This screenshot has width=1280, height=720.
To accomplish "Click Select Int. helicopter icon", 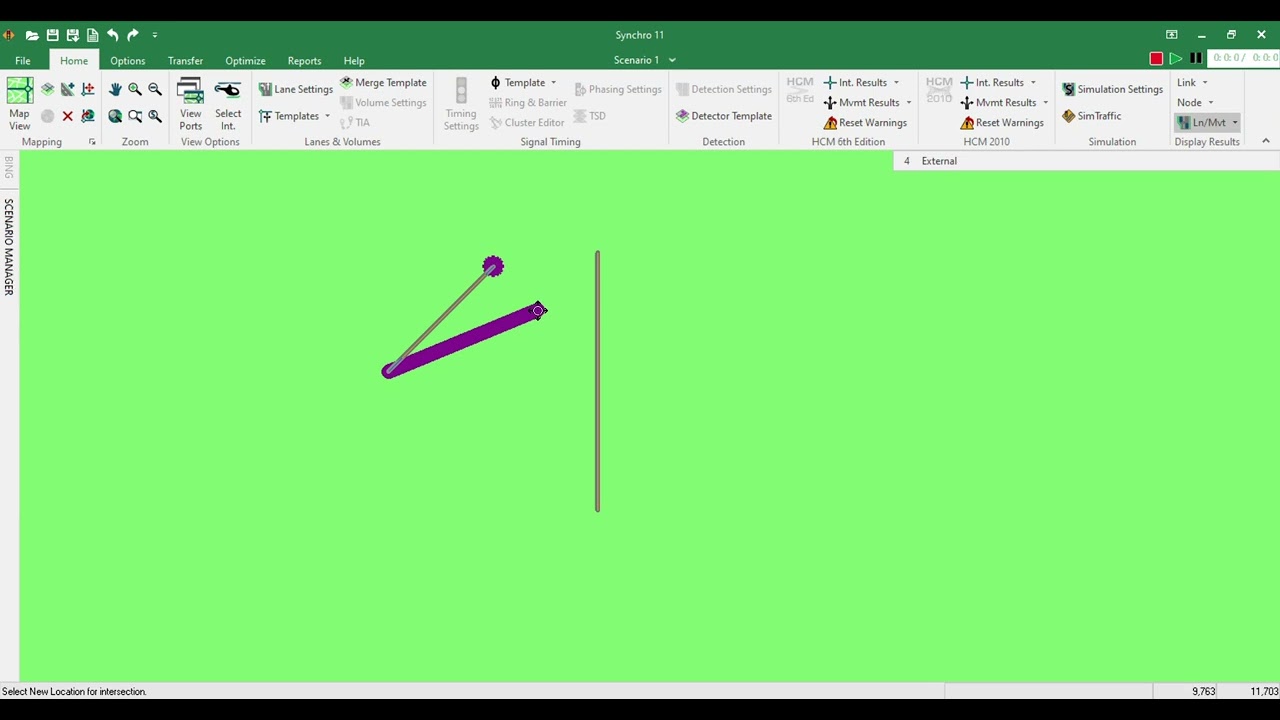I will point(228,104).
